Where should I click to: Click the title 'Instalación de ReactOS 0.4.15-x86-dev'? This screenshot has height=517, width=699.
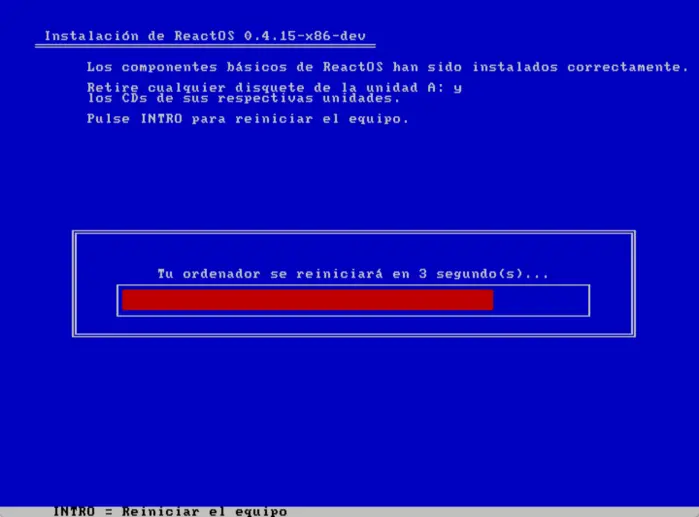[205, 36]
